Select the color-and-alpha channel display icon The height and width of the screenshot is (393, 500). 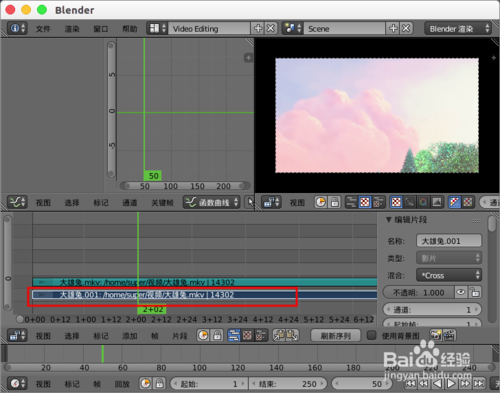(454, 202)
